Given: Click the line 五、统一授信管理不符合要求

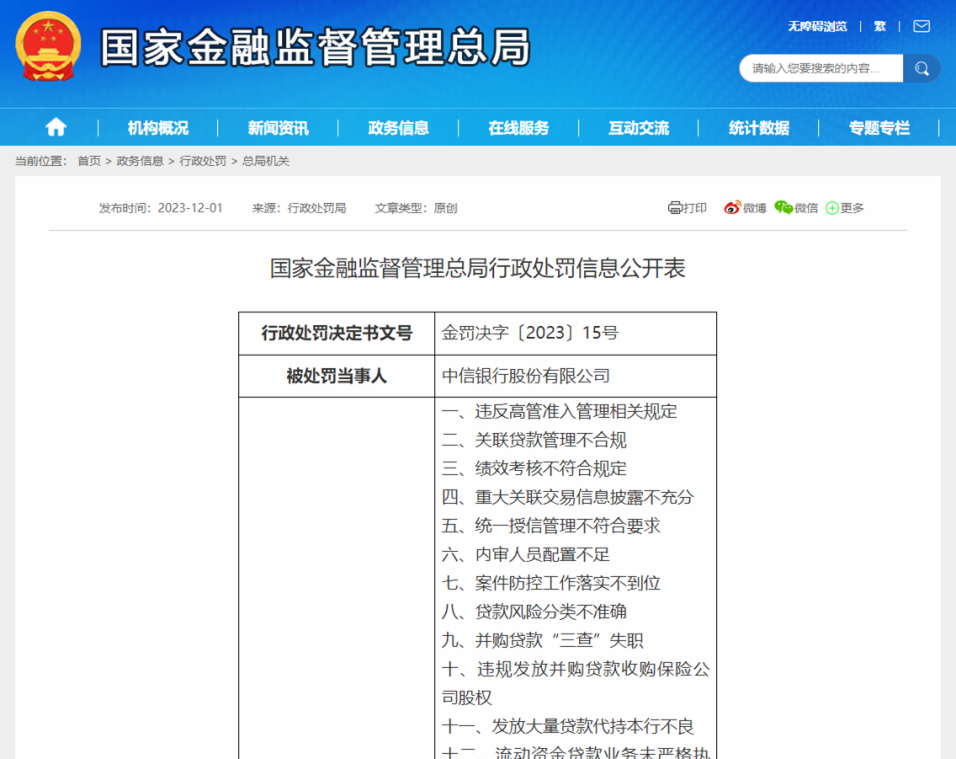Looking at the screenshot, I should point(551,526).
